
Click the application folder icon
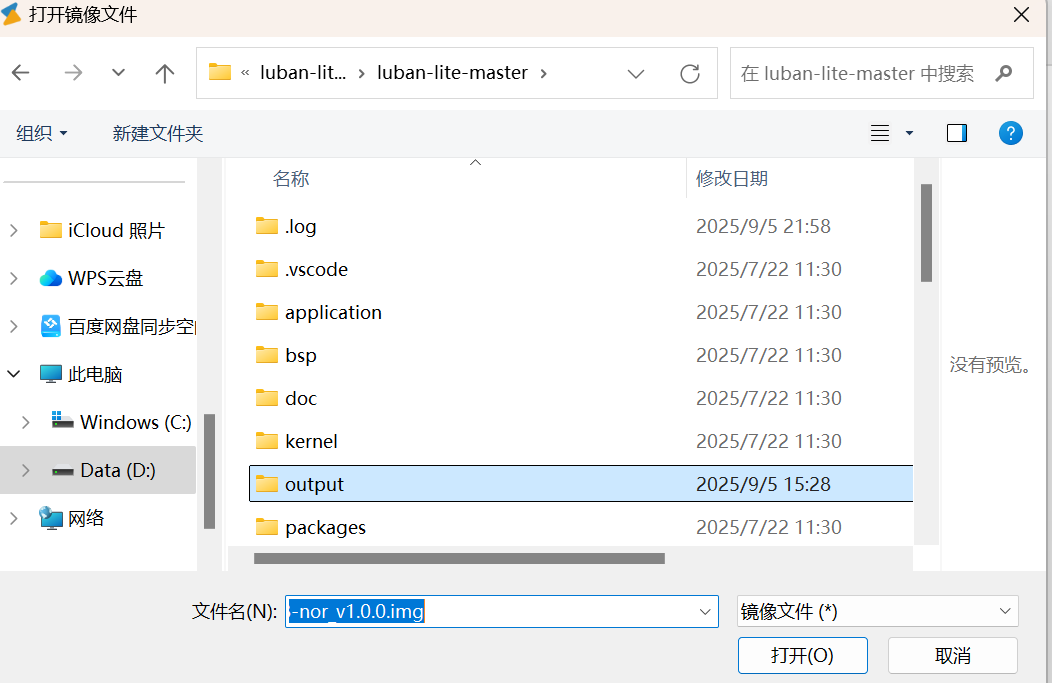tap(266, 312)
